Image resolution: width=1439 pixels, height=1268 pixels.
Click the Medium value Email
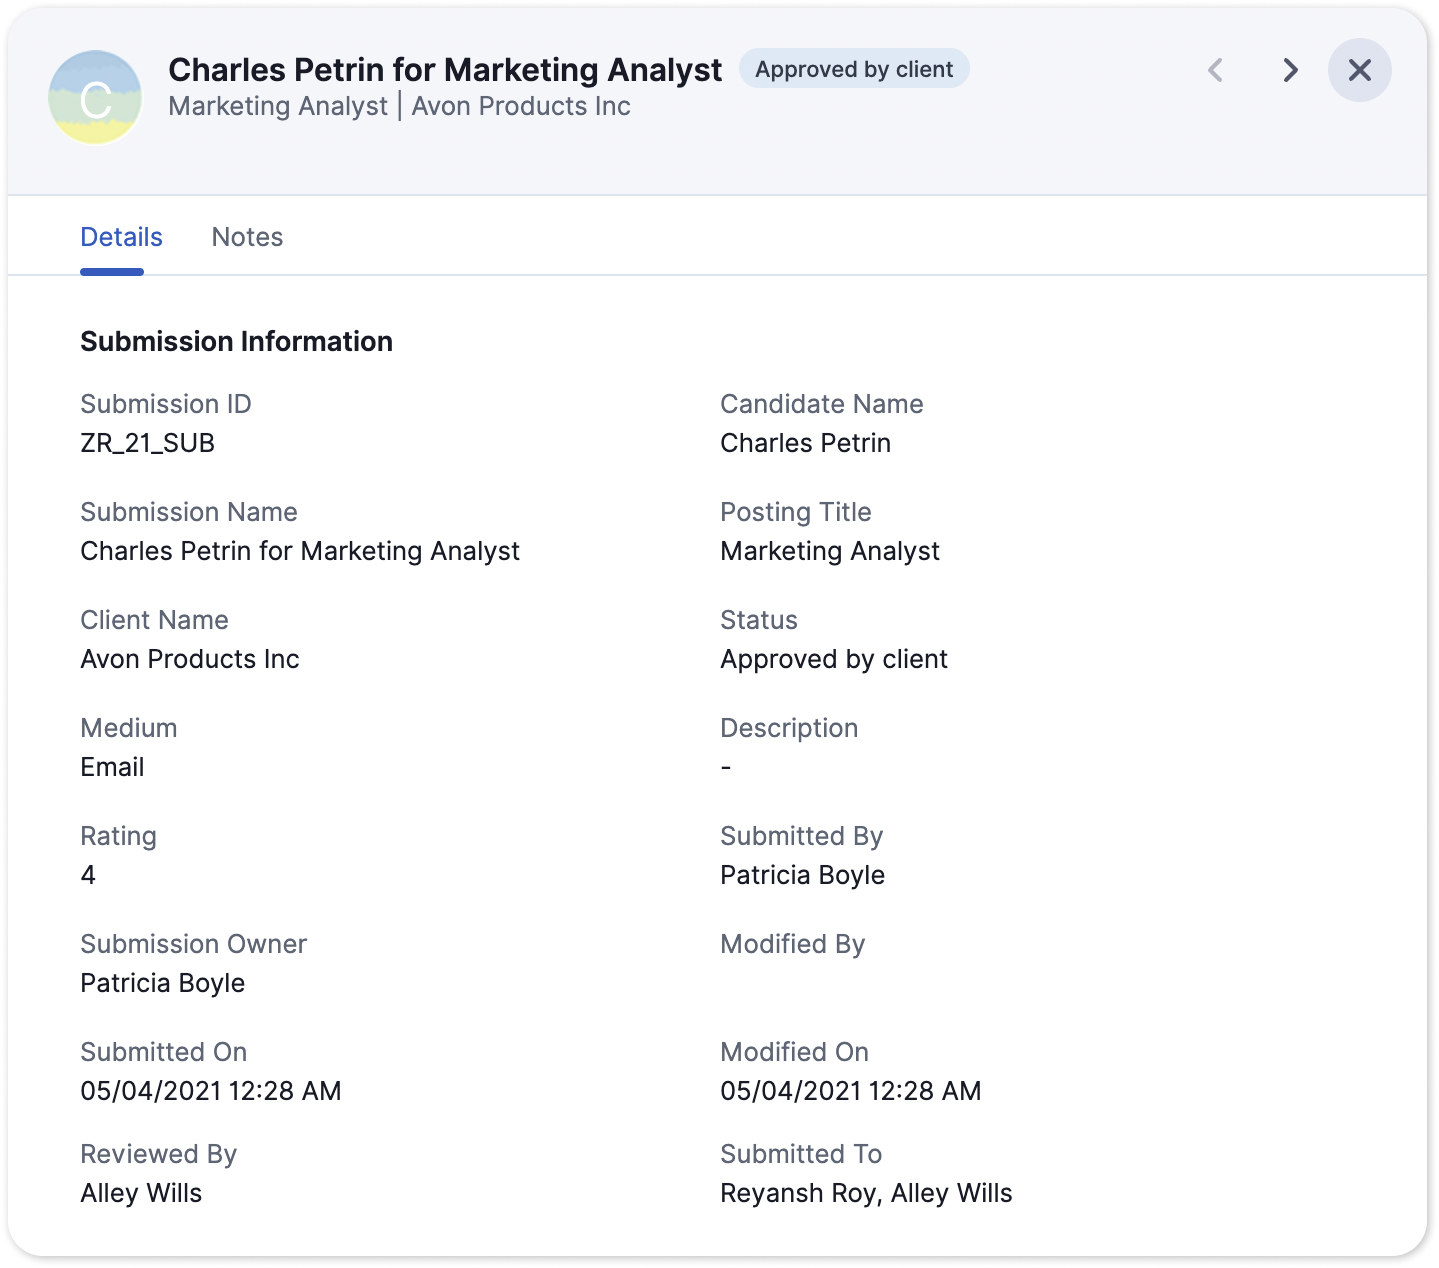coord(112,767)
